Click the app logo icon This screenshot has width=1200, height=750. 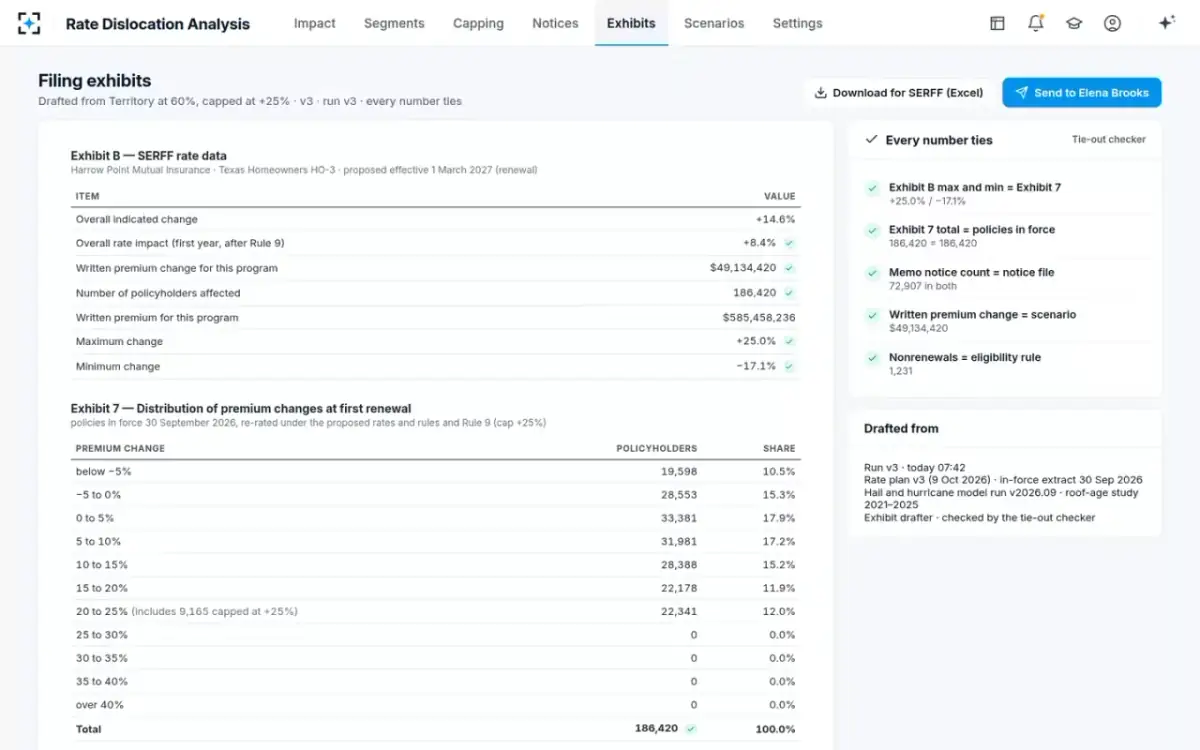[29, 23]
